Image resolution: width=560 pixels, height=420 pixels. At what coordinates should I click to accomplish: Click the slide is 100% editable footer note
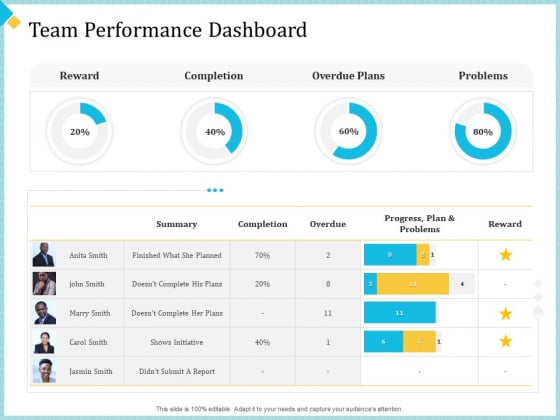click(x=279, y=409)
